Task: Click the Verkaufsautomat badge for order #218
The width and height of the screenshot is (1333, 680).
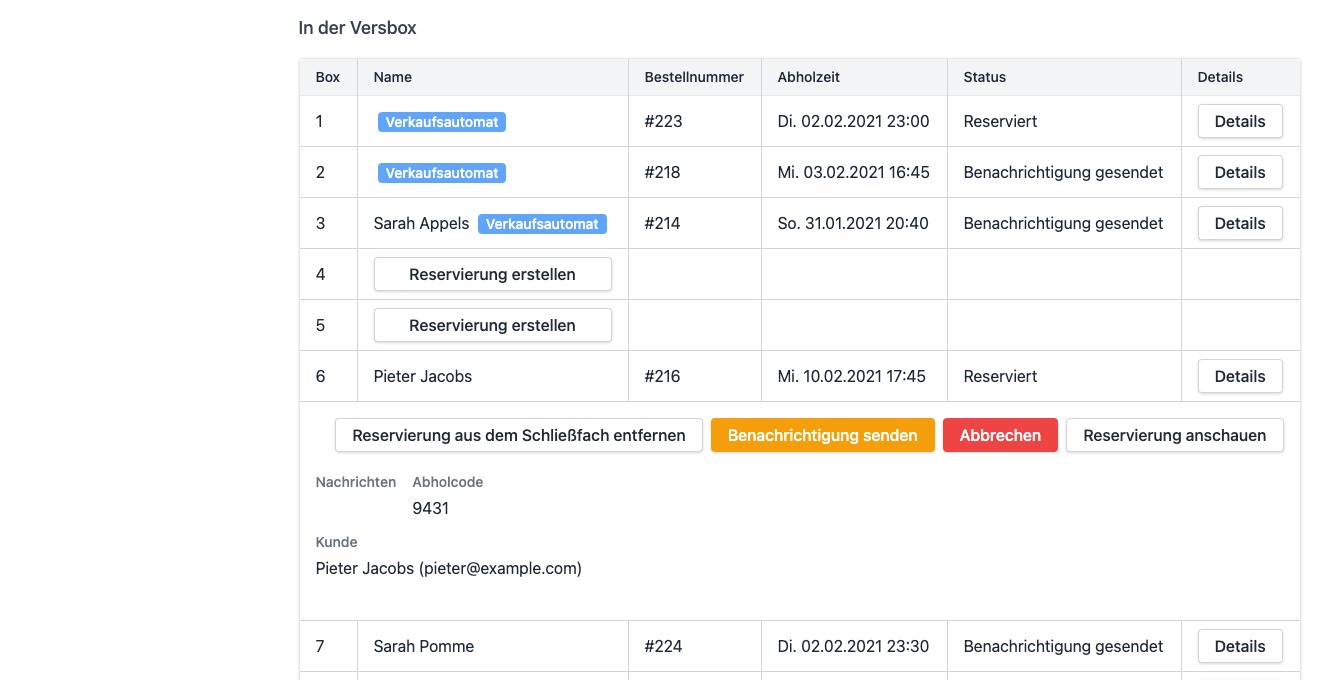Action: click(x=442, y=173)
